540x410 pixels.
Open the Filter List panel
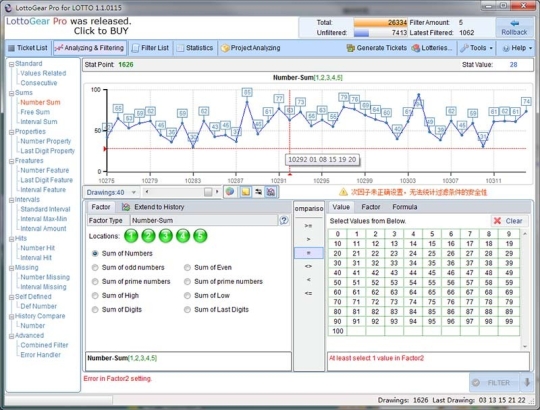tap(150, 48)
